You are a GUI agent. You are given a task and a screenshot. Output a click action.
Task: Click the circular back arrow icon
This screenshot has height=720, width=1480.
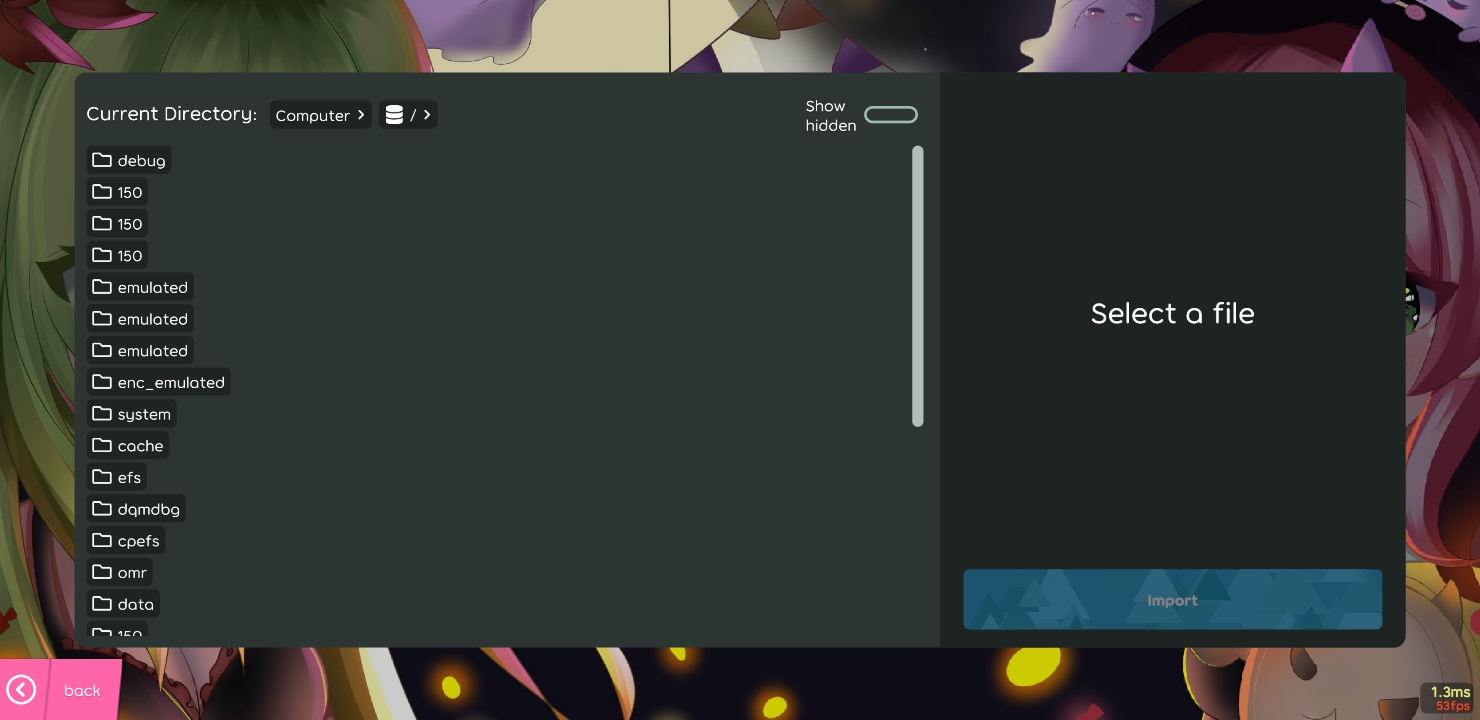[x=21, y=690]
